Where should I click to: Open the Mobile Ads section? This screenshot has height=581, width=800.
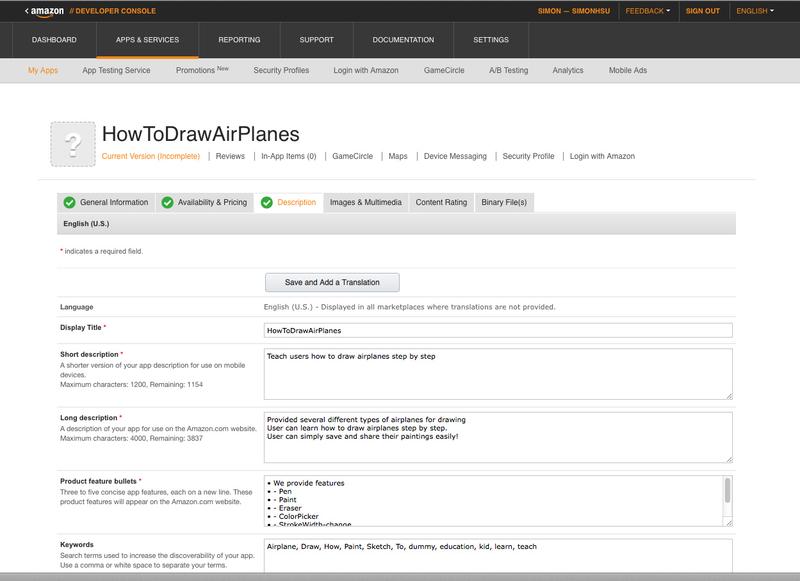point(628,70)
